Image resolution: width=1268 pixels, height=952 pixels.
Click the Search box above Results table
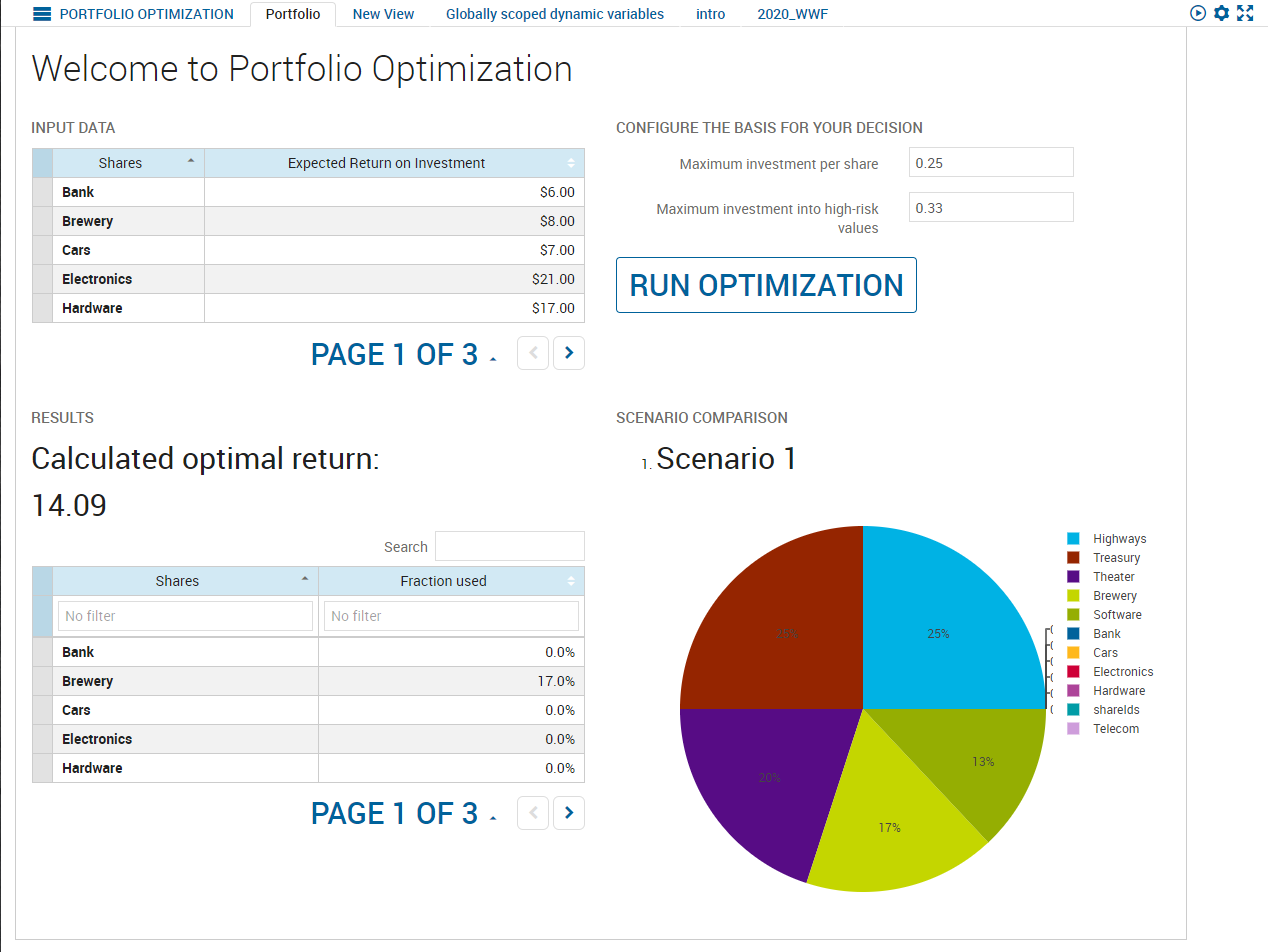coord(509,546)
